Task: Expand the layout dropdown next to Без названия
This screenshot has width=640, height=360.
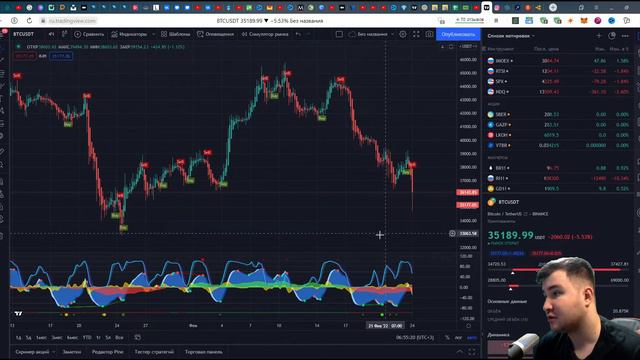Action: click(392, 34)
